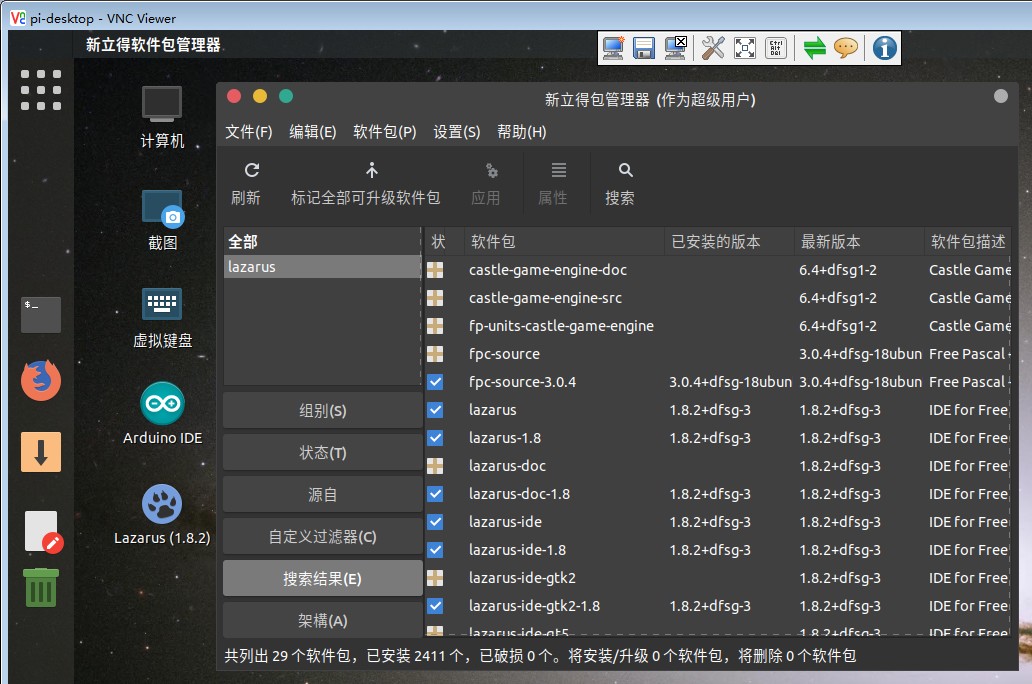Click the Apply (应用) gears icon
The image size is (1032, 684).
pos(492,171)
